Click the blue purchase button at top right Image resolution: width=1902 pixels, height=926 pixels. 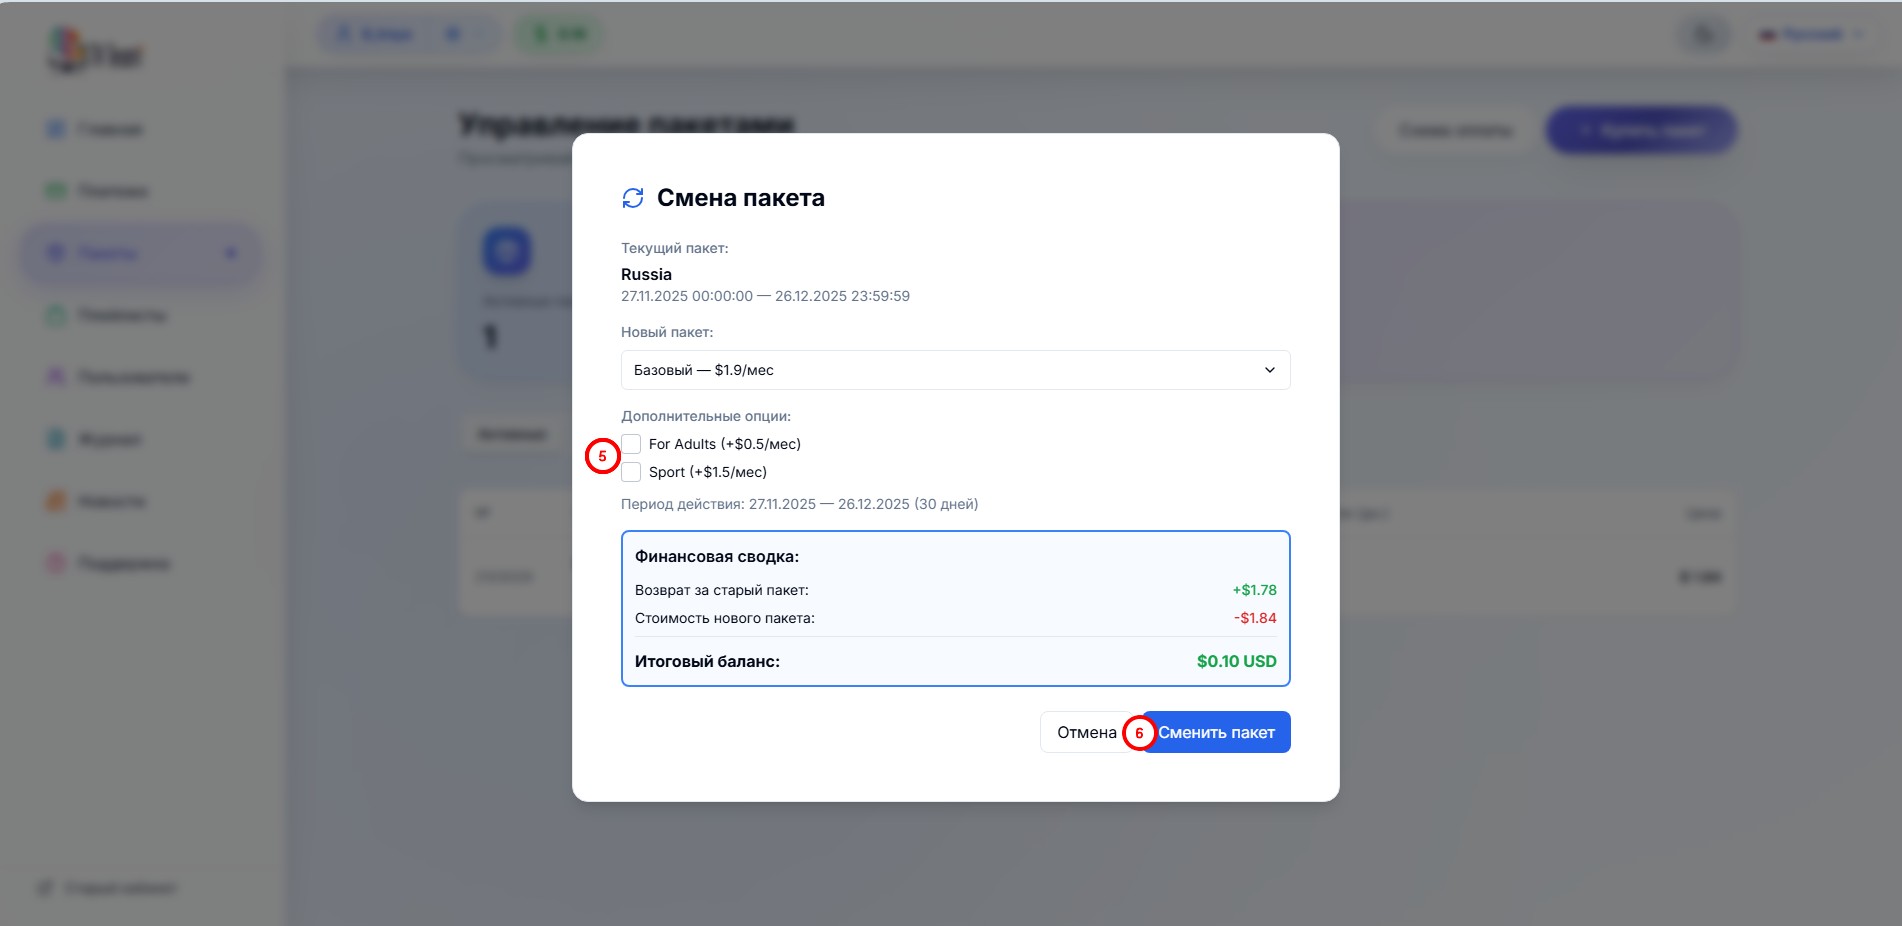tap(1641, 131)
